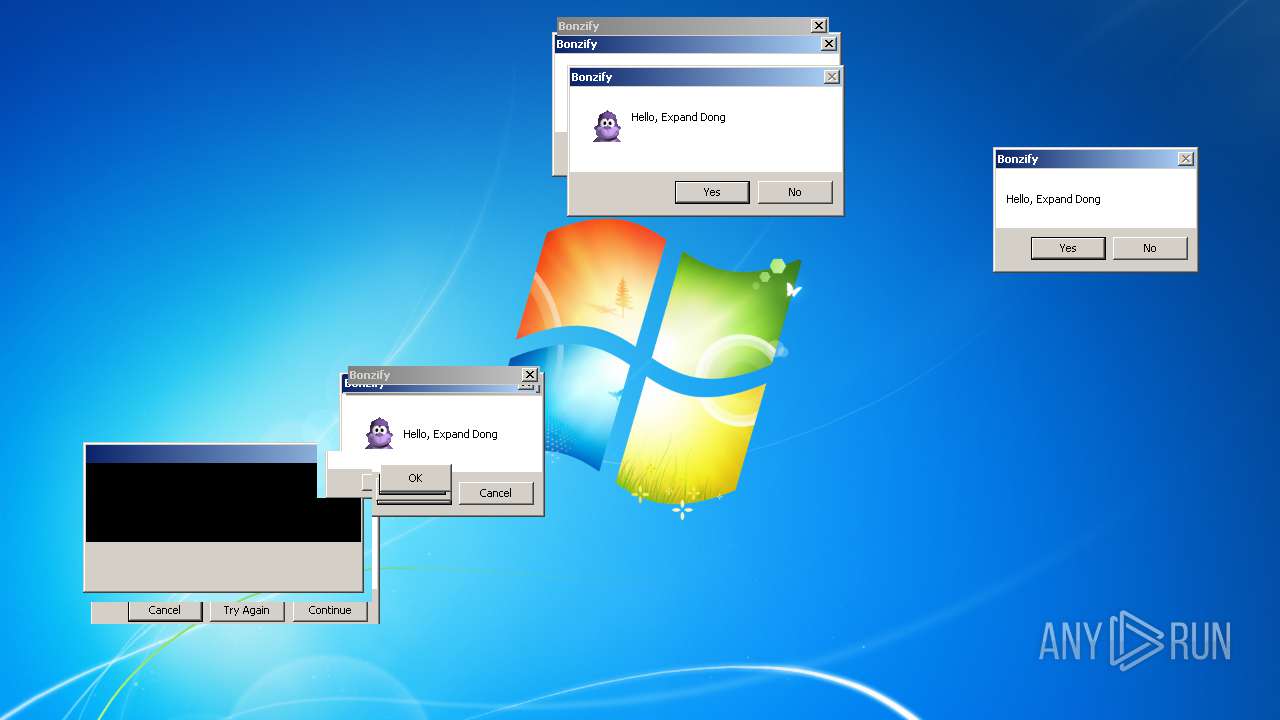Click "Hello, Expand Dong" text in top-center dialog
This screenshot has height=720, width=1280.
(678, 117)
